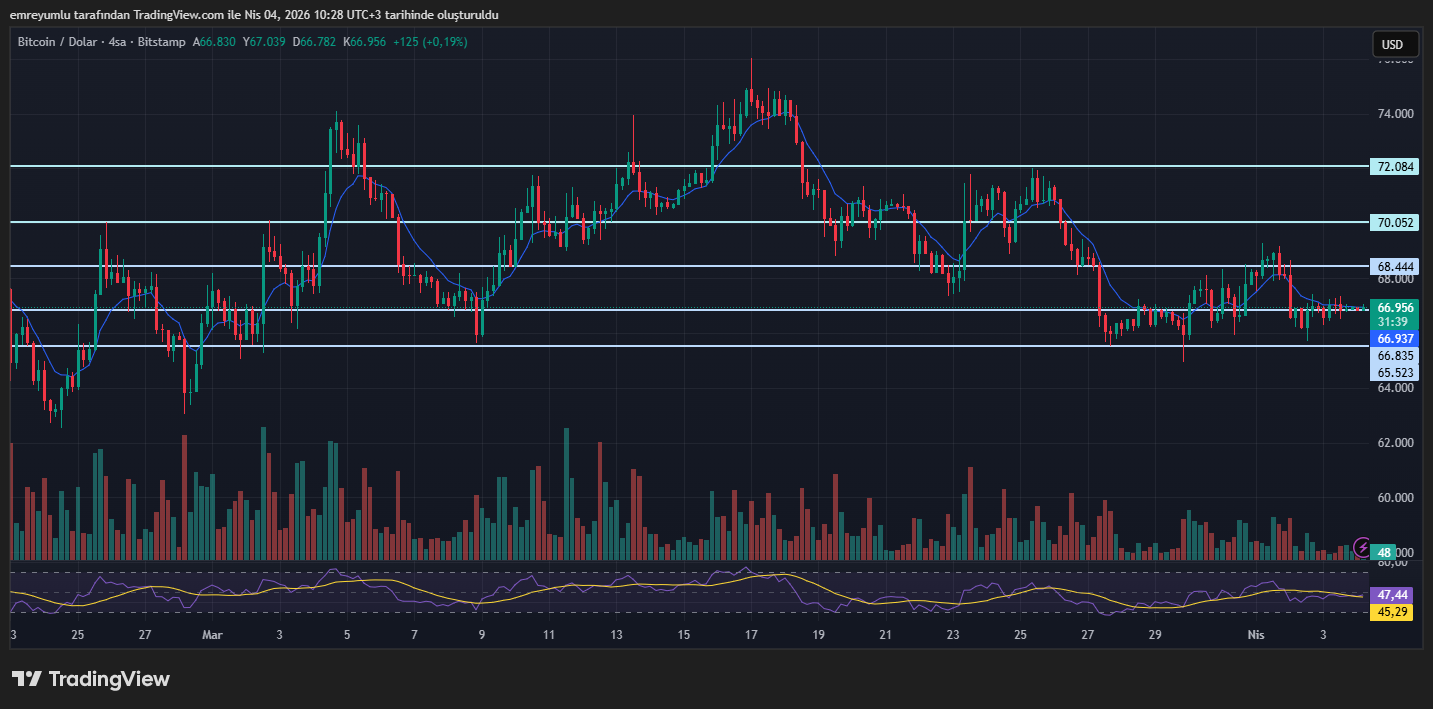Click the blue 66.937 price label
The height and width of the screenshot is (709, 1433).
click(x=1393, y=339)
